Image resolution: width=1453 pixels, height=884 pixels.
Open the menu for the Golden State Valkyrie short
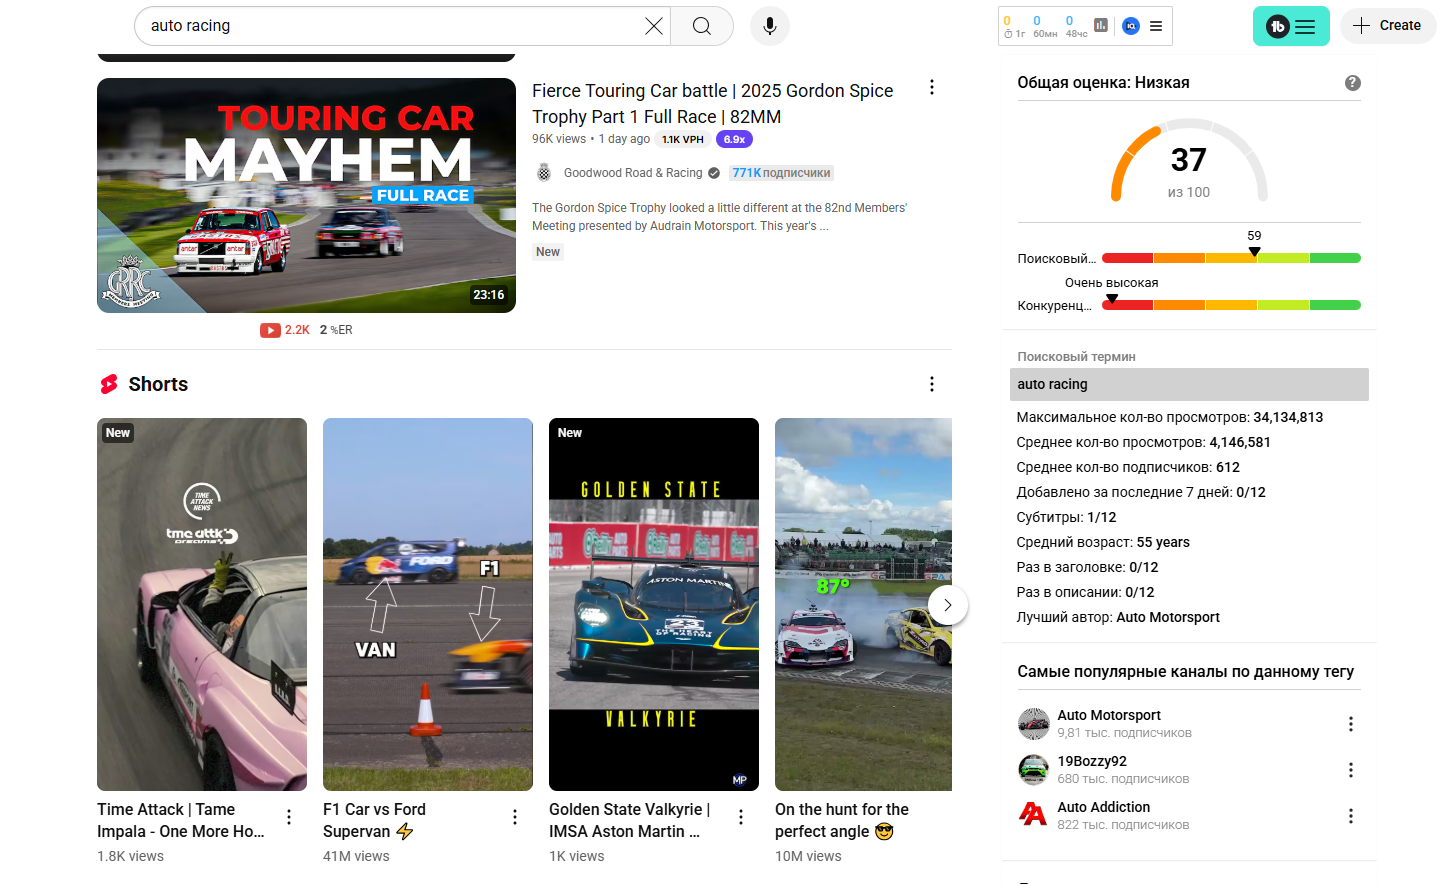tap(741, 817)
